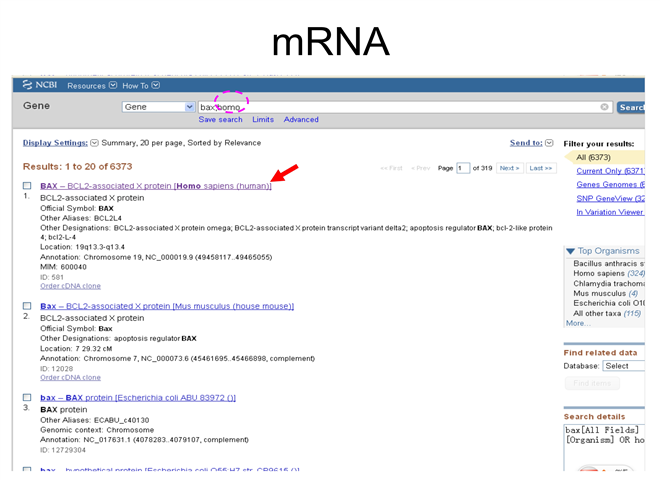Expand the Display Settings options
This screenshot has width=660, height=480.
95,143
